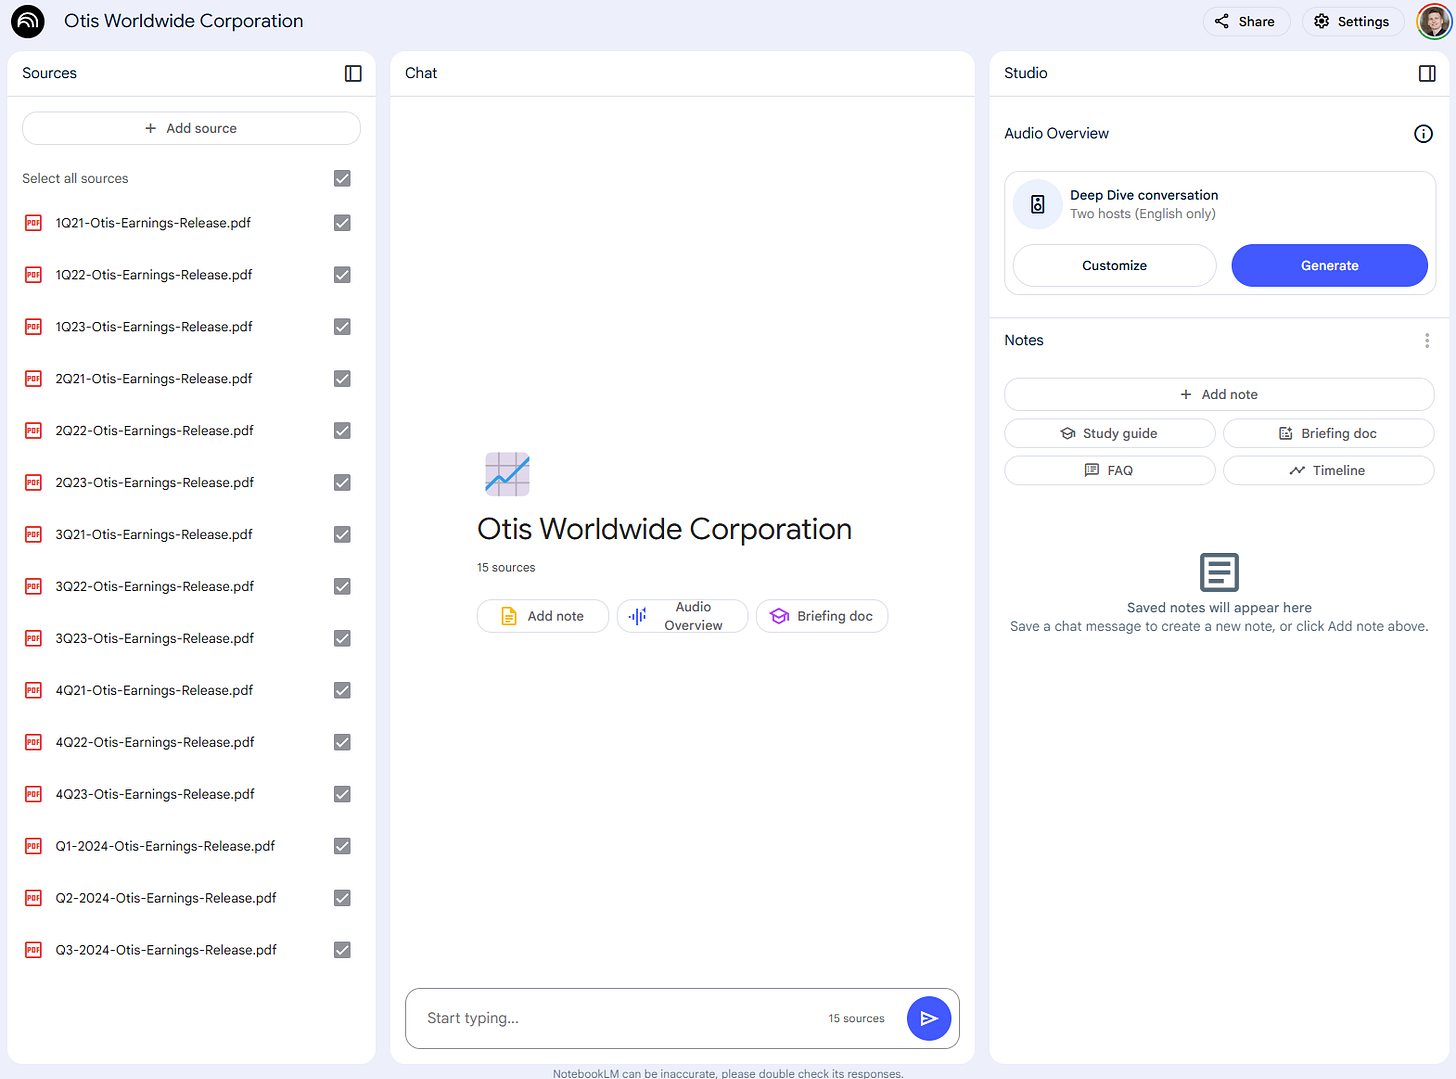Click Audio Overview chip in chat
Image resolution: width=1456 pixels, height=1079 pixels.
click(x=682, y=616)
